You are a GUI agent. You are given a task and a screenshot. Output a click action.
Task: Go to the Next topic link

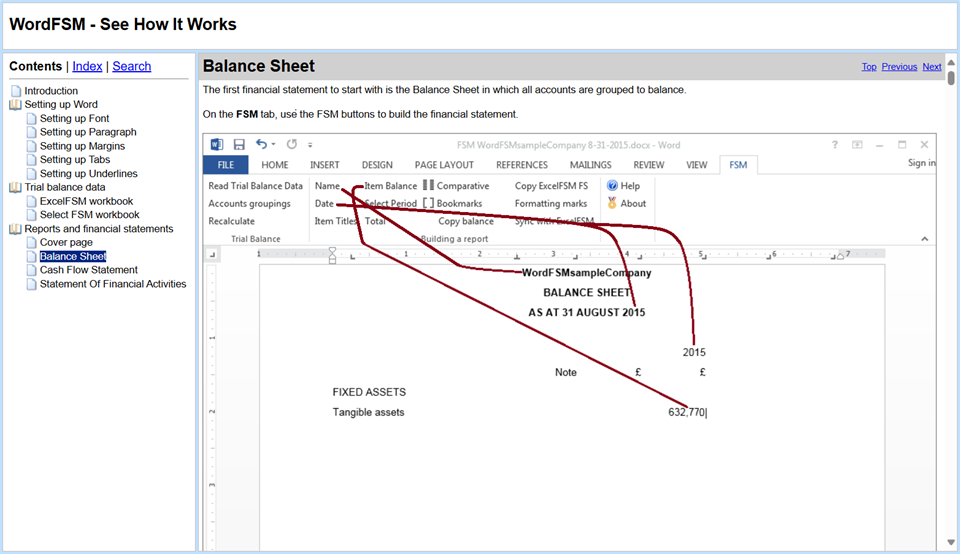click(x=932, y=67)
